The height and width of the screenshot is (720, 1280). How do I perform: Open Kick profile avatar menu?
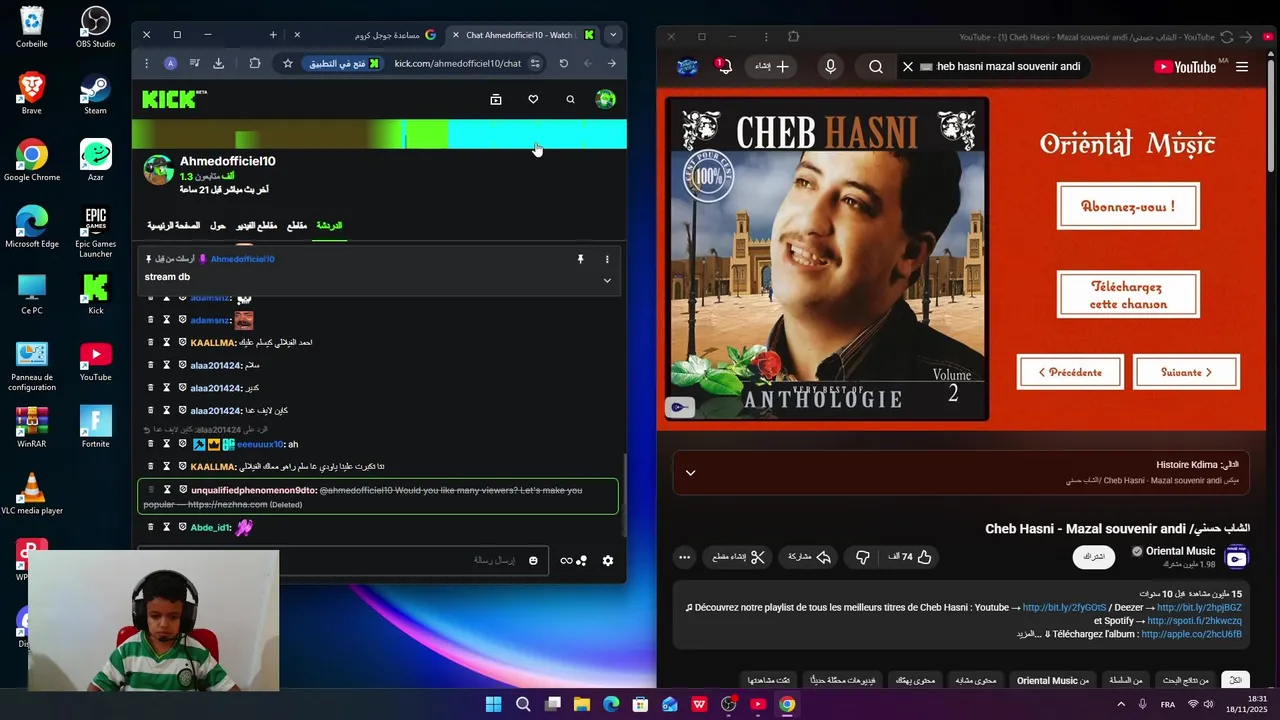point(605,99)
